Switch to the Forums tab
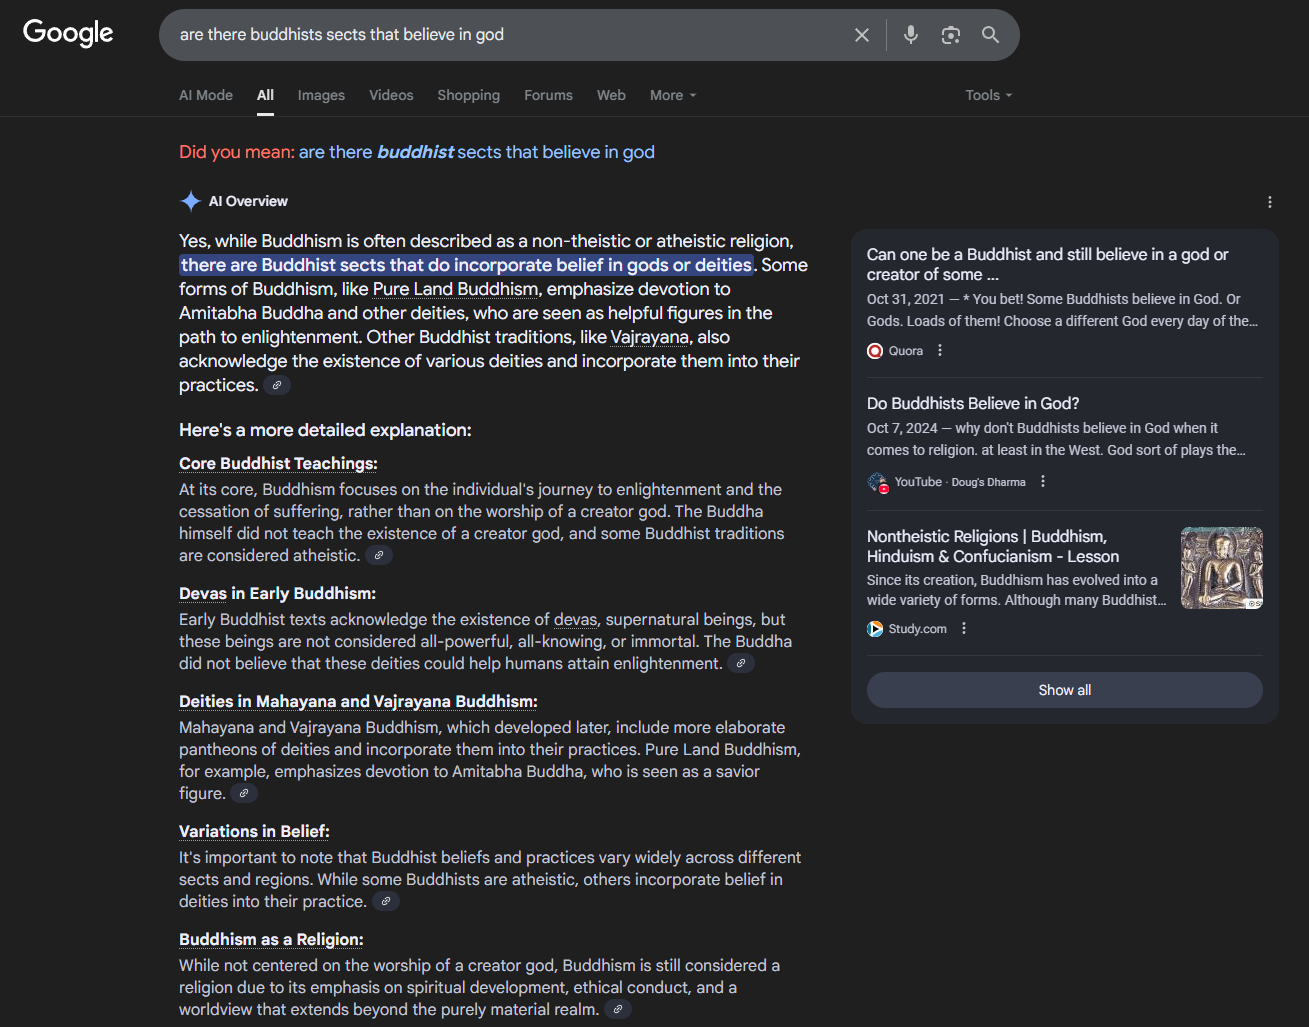 (x=548, y=95)
